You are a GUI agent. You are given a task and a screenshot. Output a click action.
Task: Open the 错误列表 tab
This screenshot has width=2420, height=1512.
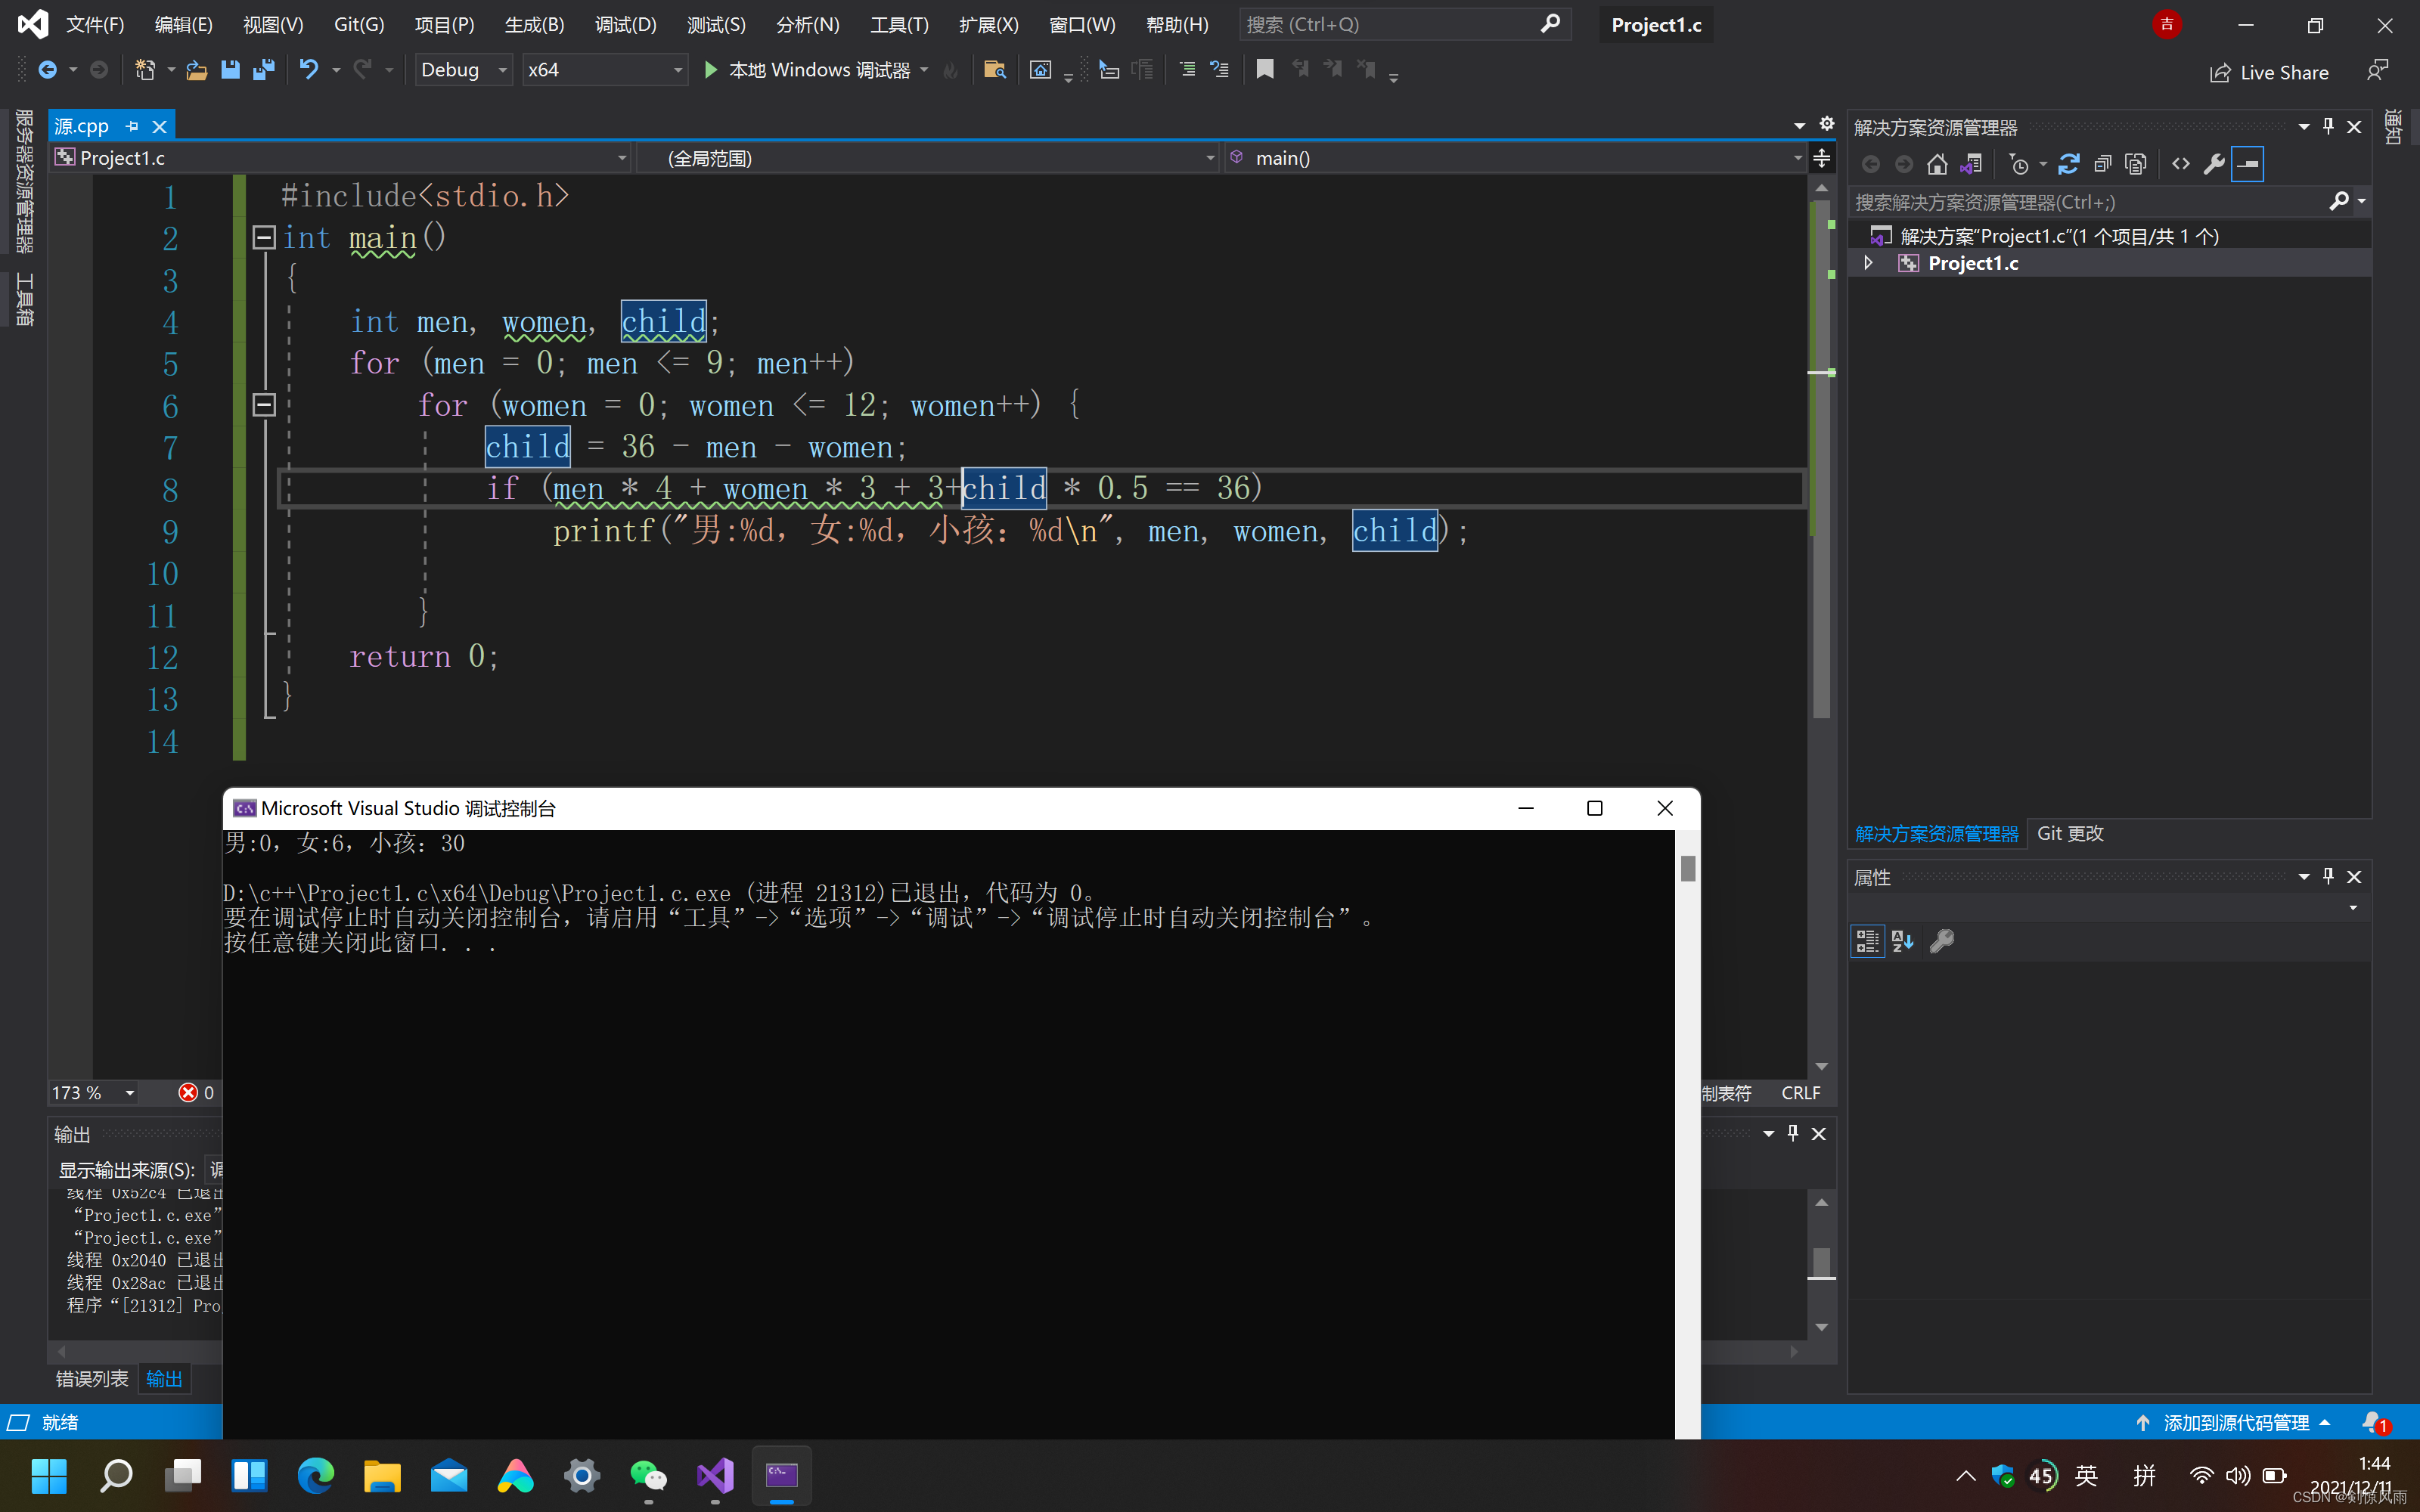[x=92, y=1379]
